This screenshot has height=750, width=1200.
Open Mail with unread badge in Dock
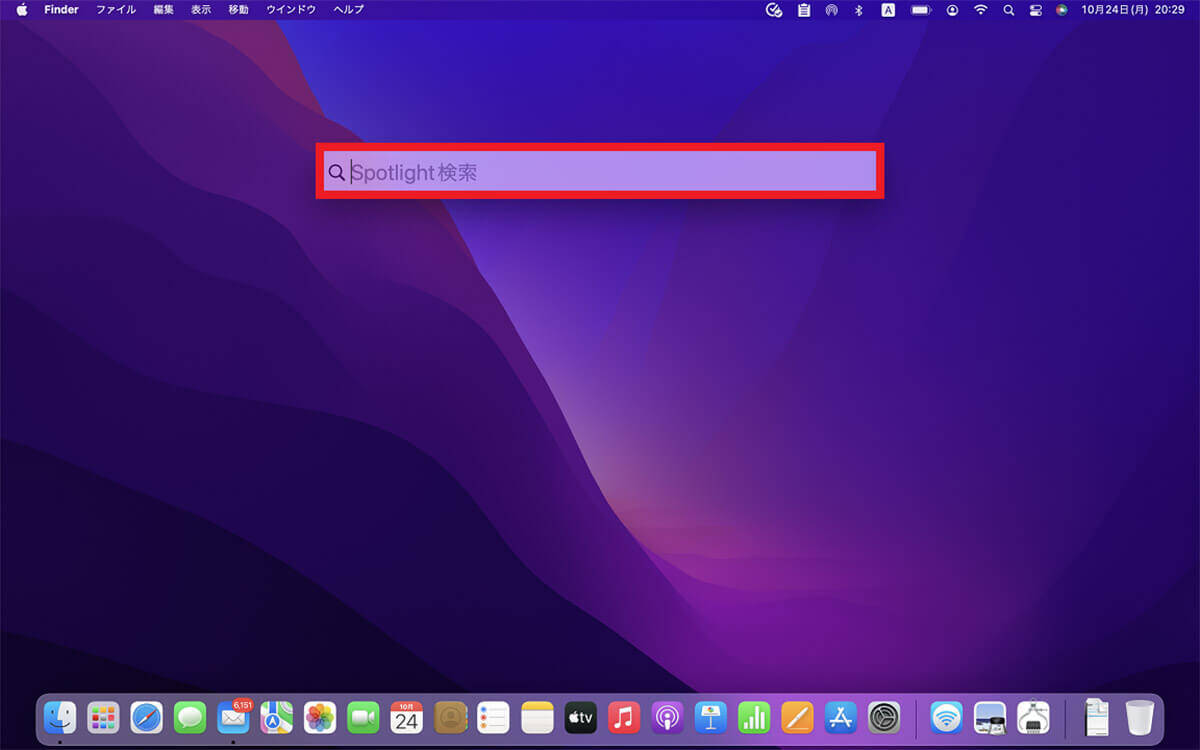(x=233, y=717)
